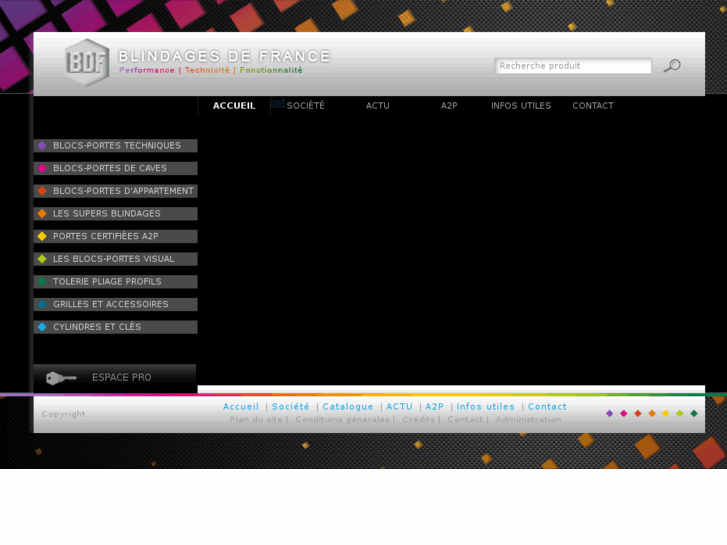This screenshot has height=545, width=727.
Task: Open Plan du site footer link
Action: tap(256, 420)
